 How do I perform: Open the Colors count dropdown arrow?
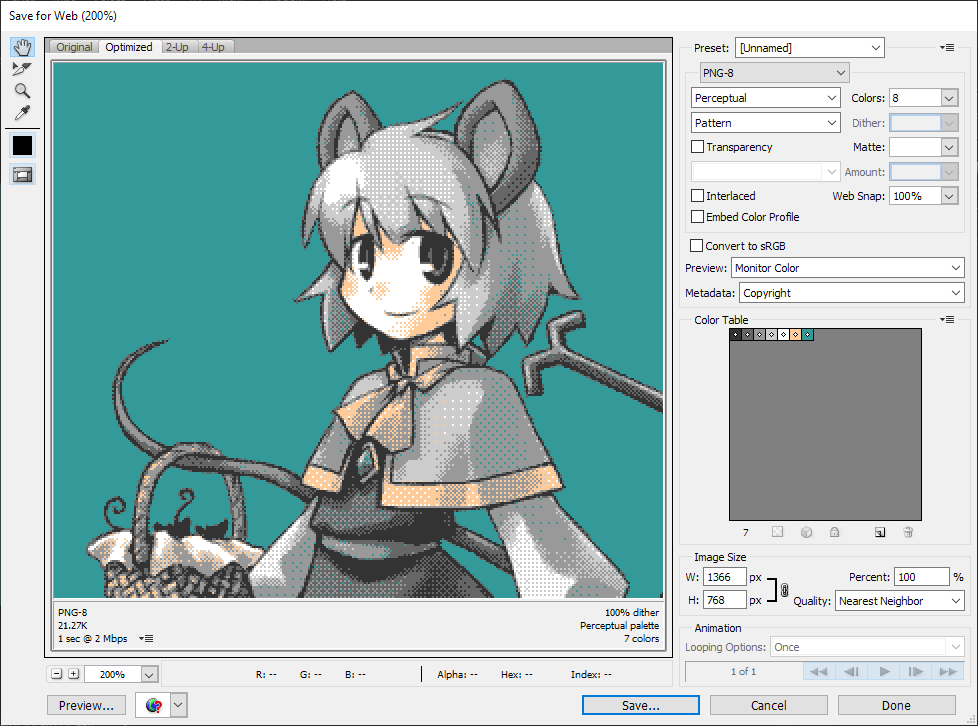pyautogui.click(x=949, y=98)
